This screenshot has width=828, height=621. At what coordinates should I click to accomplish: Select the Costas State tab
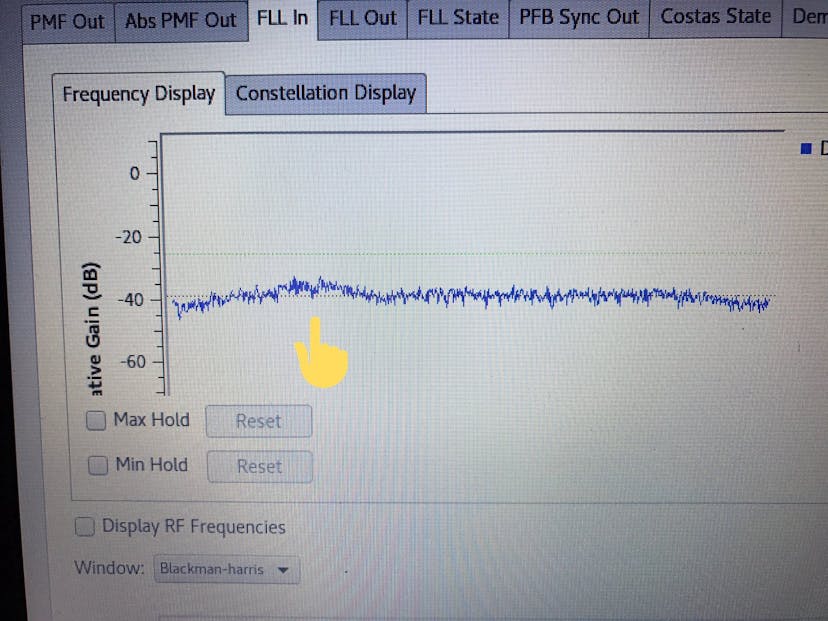(716, 17)
